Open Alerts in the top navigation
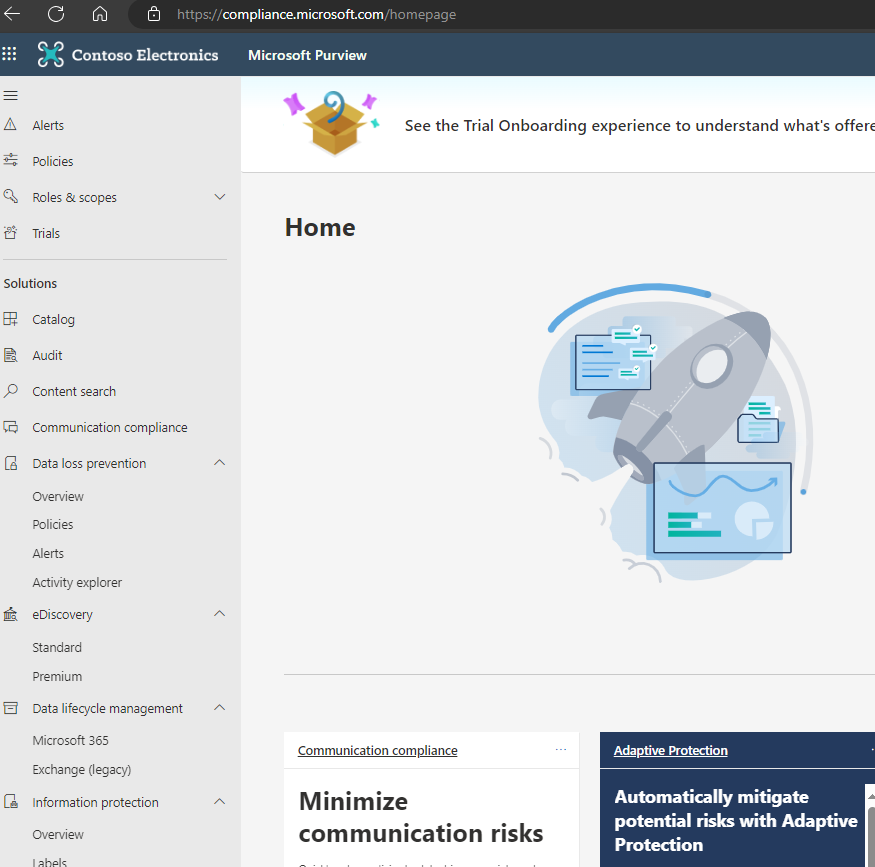The height and width of the screenshot is (867, 875). pos(48,126)
